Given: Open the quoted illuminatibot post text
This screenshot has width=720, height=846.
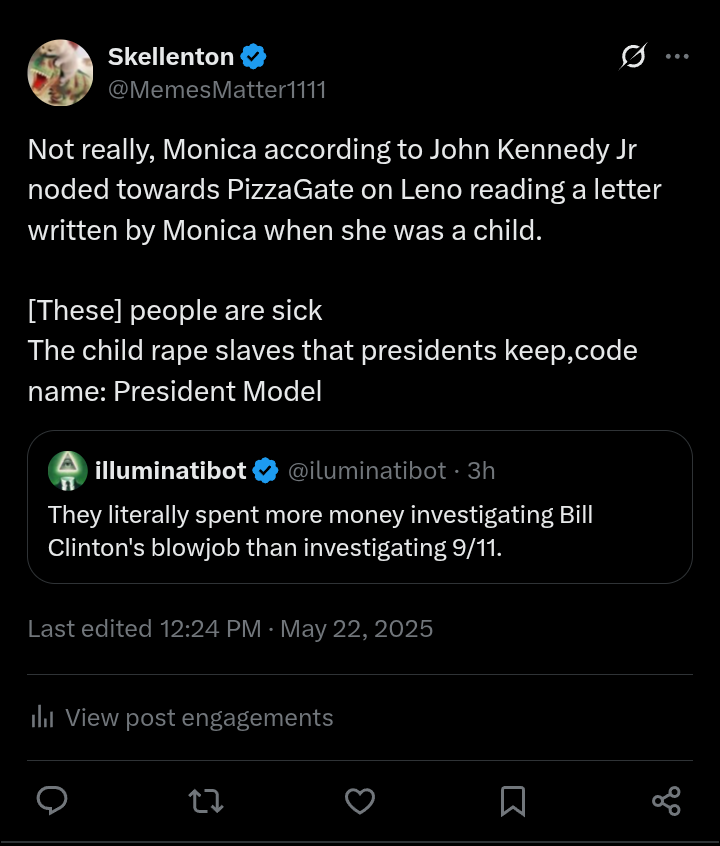Looking at the screenshot, I should 320,531.
